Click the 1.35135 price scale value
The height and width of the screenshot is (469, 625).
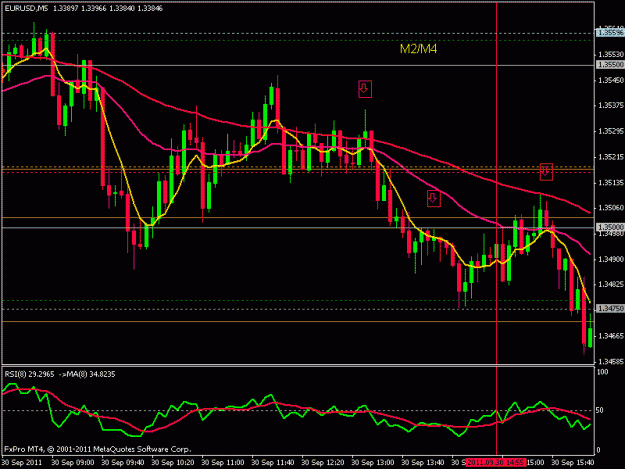611,183
